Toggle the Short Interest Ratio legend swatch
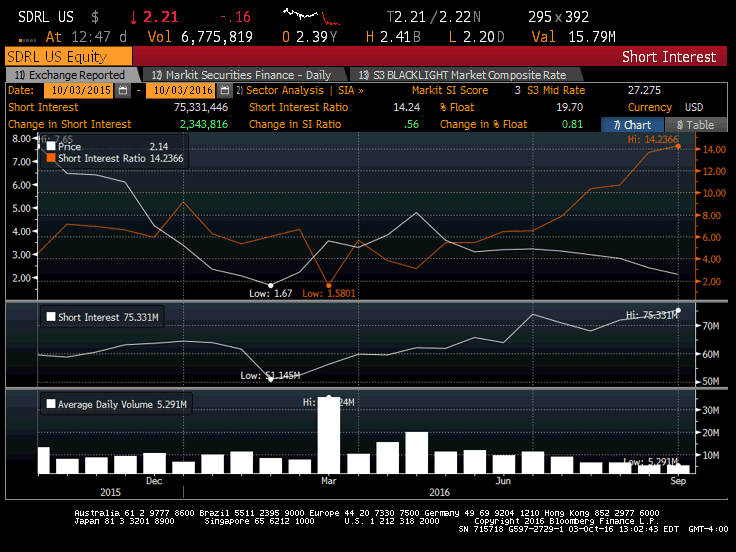Image resolution: width=736 pixels, height=552 pixels. pos(51,158)
